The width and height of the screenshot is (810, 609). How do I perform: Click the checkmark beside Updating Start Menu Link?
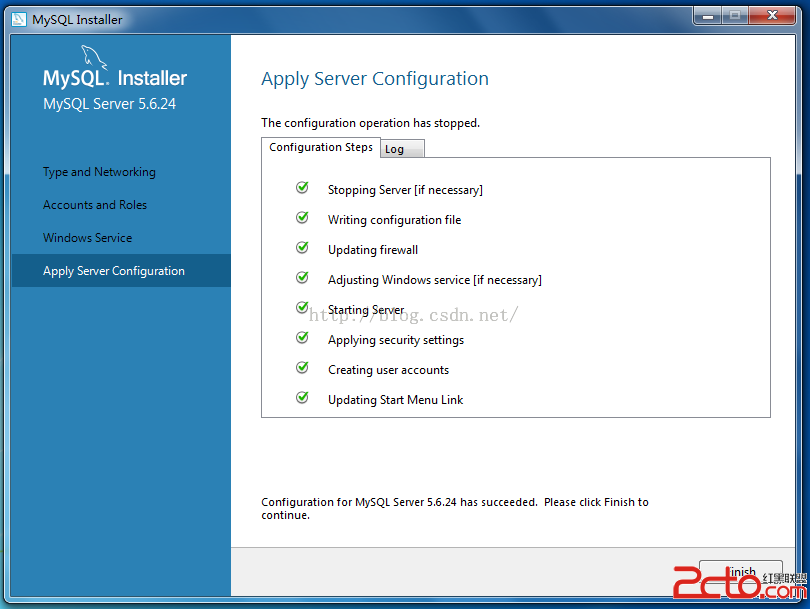302,397
